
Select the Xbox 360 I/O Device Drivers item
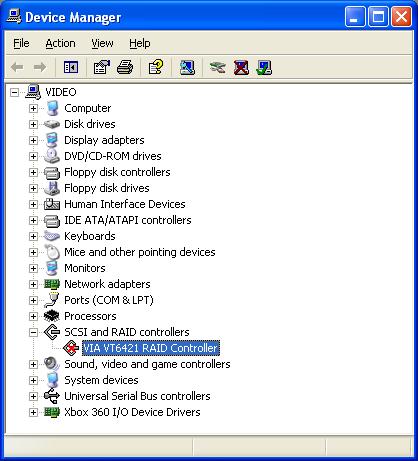(x=132, y=412)
